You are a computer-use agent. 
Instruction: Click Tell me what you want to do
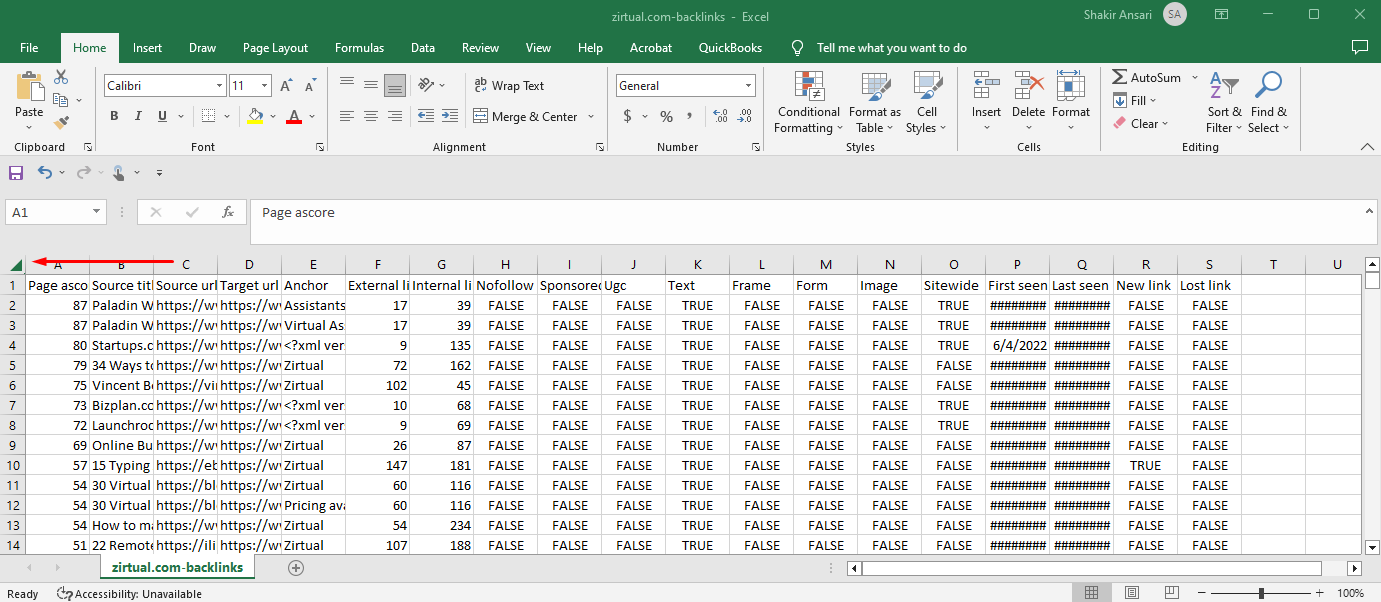[x=892, y=47]
